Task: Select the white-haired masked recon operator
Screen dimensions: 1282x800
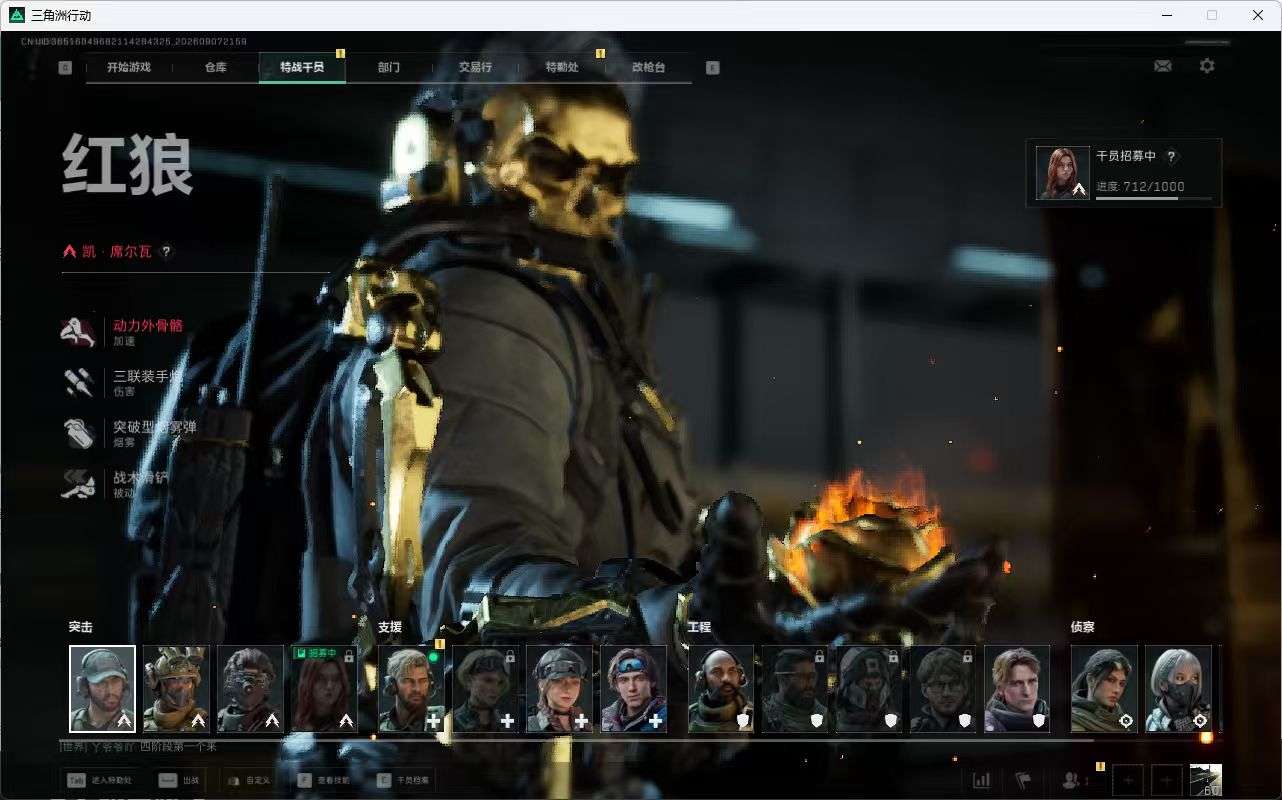Action: [x=1178, y=689]
